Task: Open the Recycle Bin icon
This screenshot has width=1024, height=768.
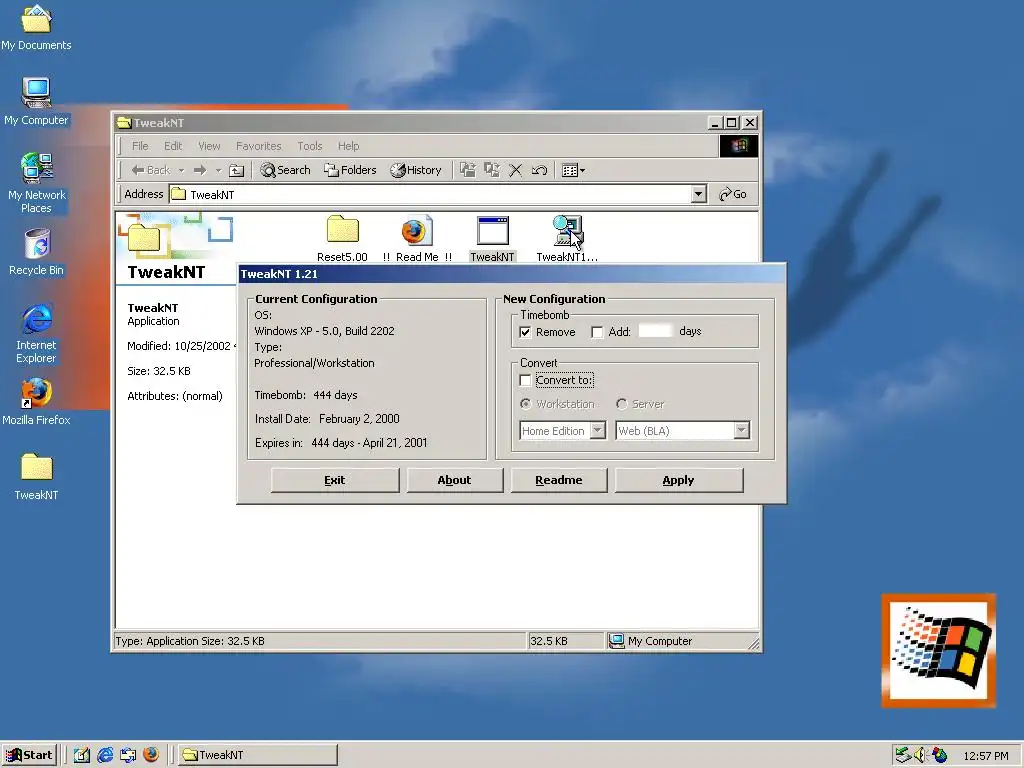Action: click(x=36, y=253)
